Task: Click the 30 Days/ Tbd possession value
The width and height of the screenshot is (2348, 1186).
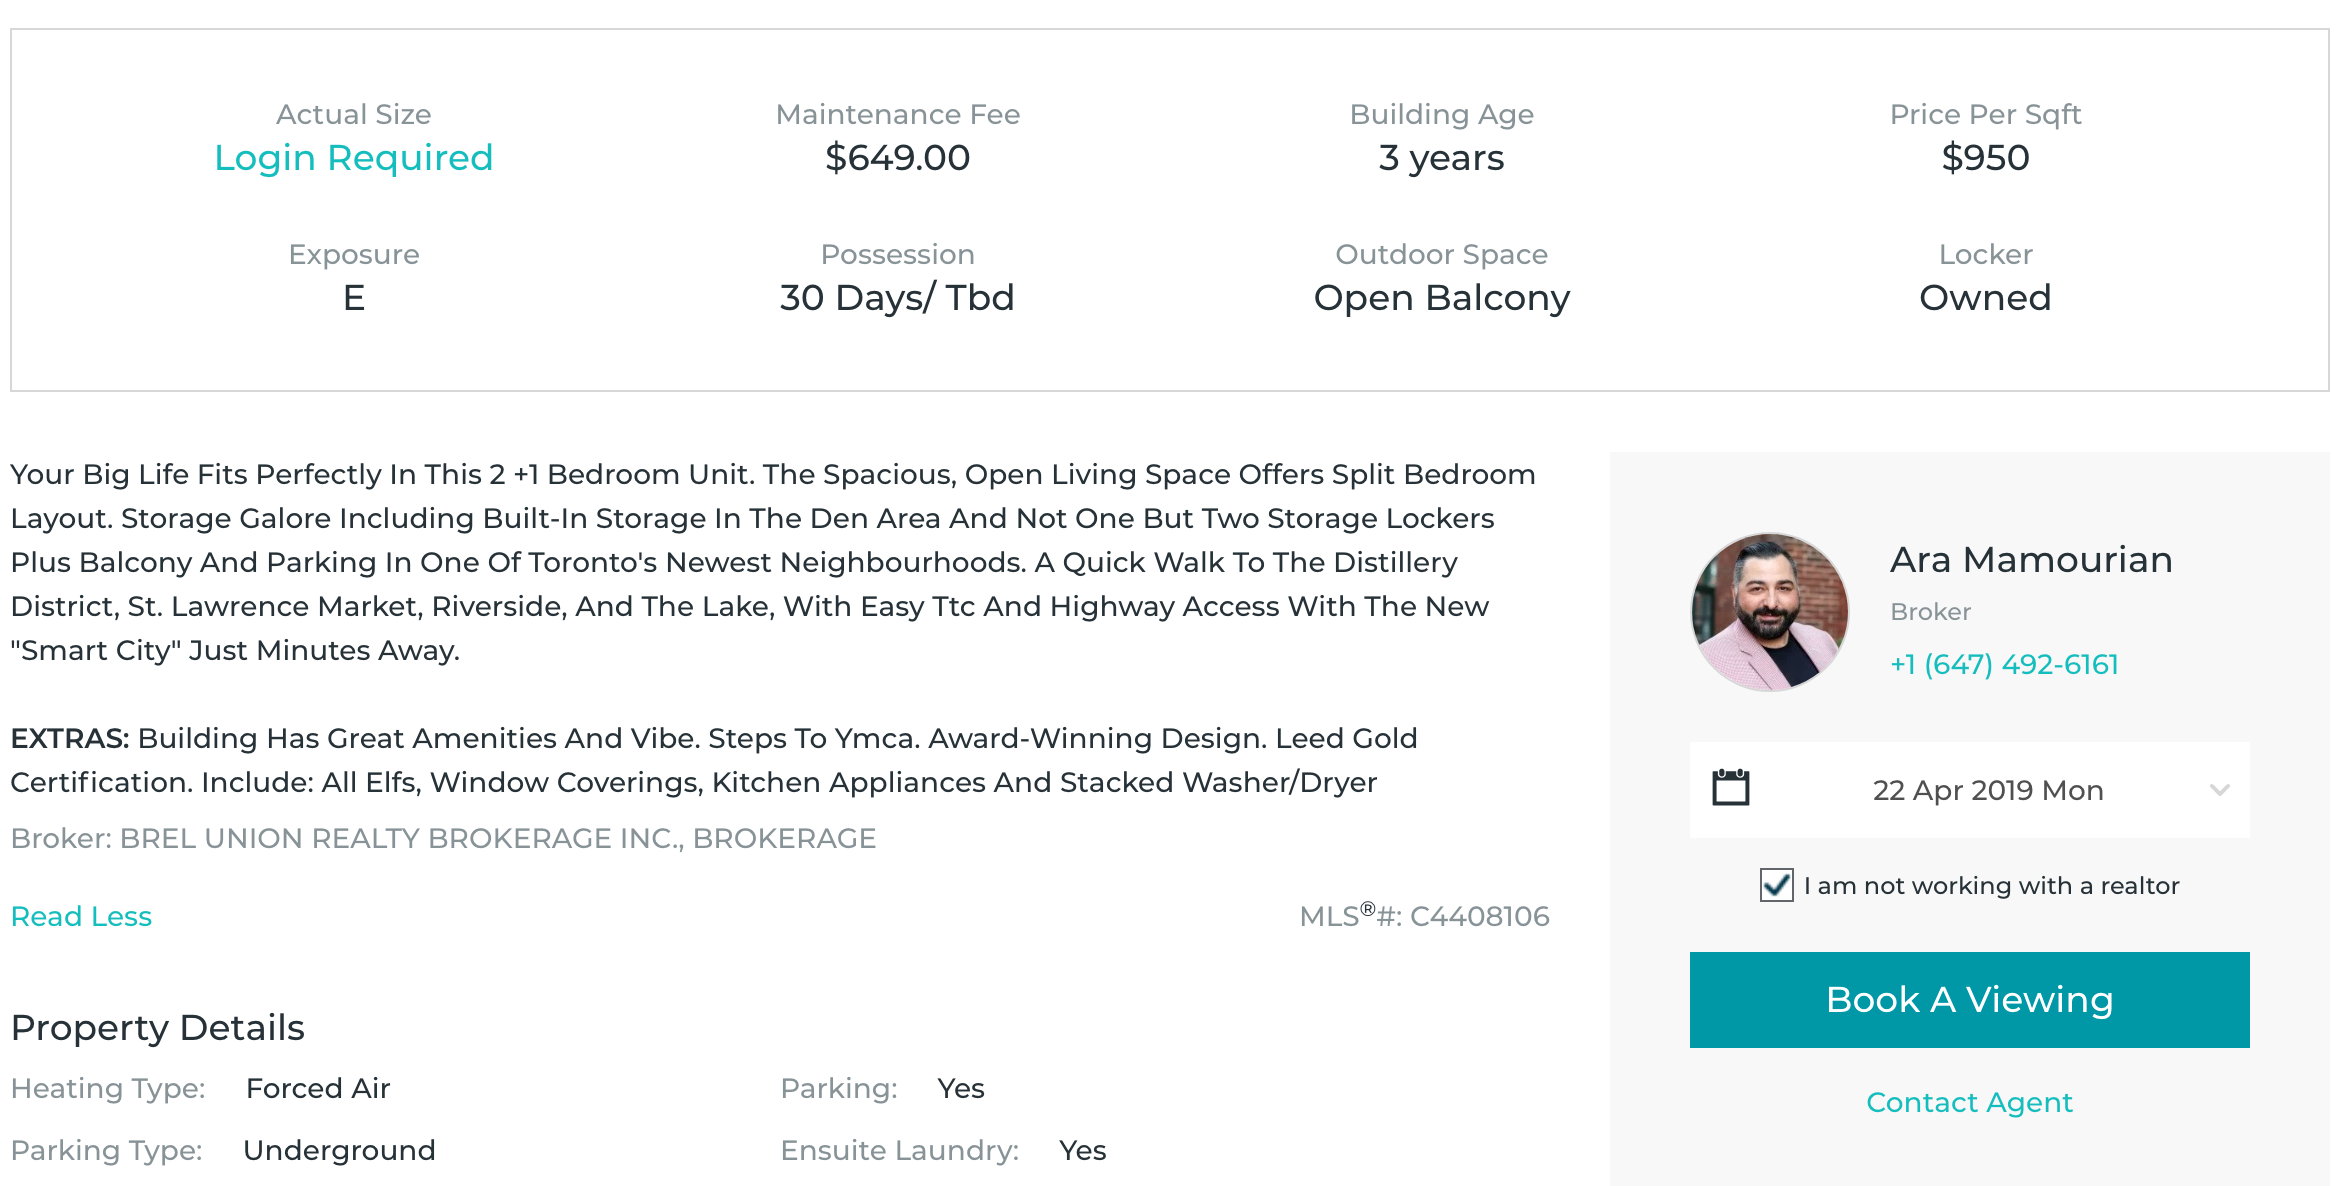Action: pos(897,298)
